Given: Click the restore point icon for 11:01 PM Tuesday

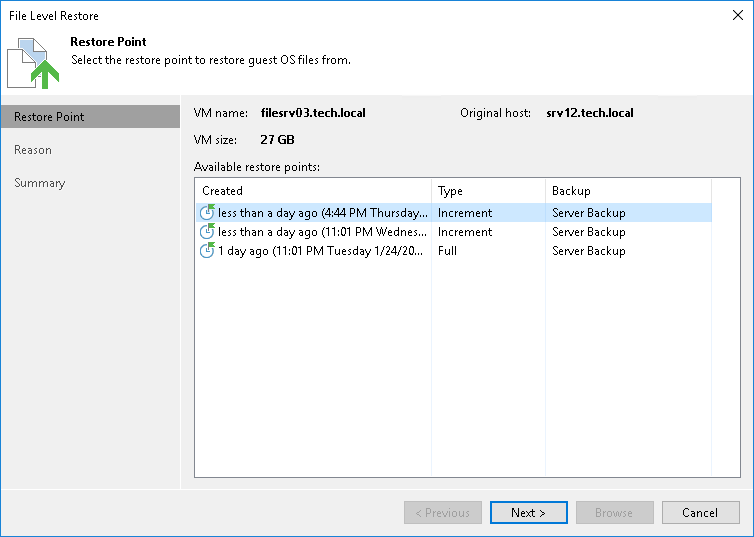Looking at the screenshot, I should 207,250.
